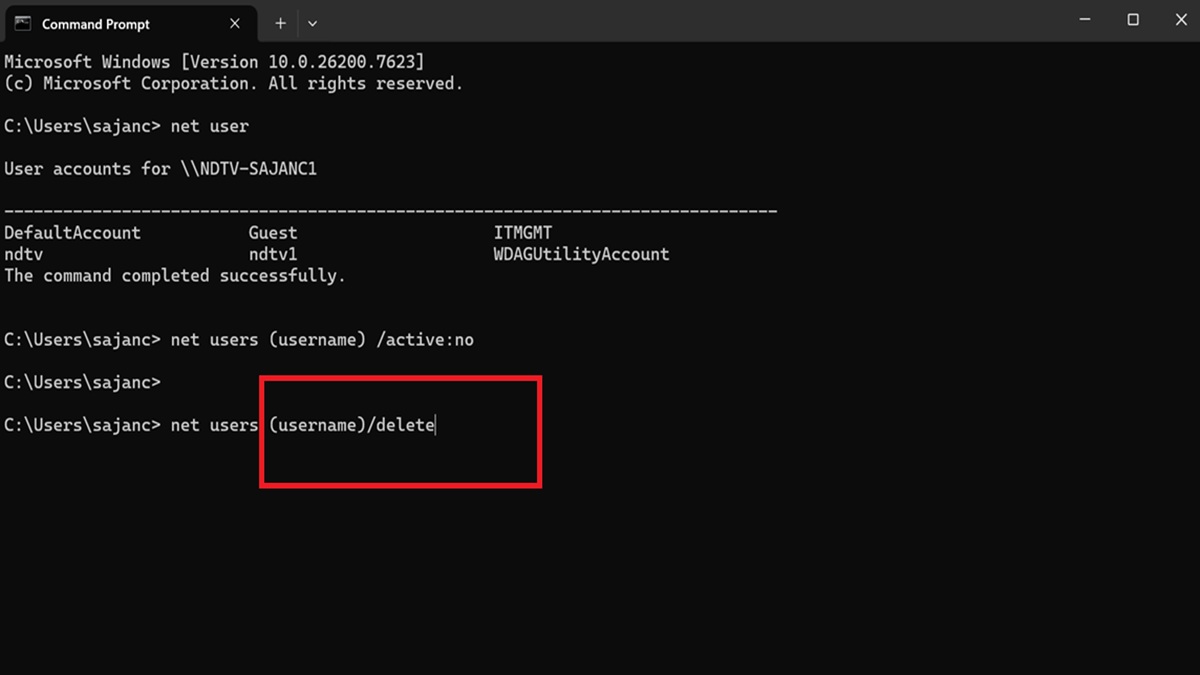Click the ITMGMT account name
The height and width of the screenshot is (675, 1200).
tap(523, 233)
